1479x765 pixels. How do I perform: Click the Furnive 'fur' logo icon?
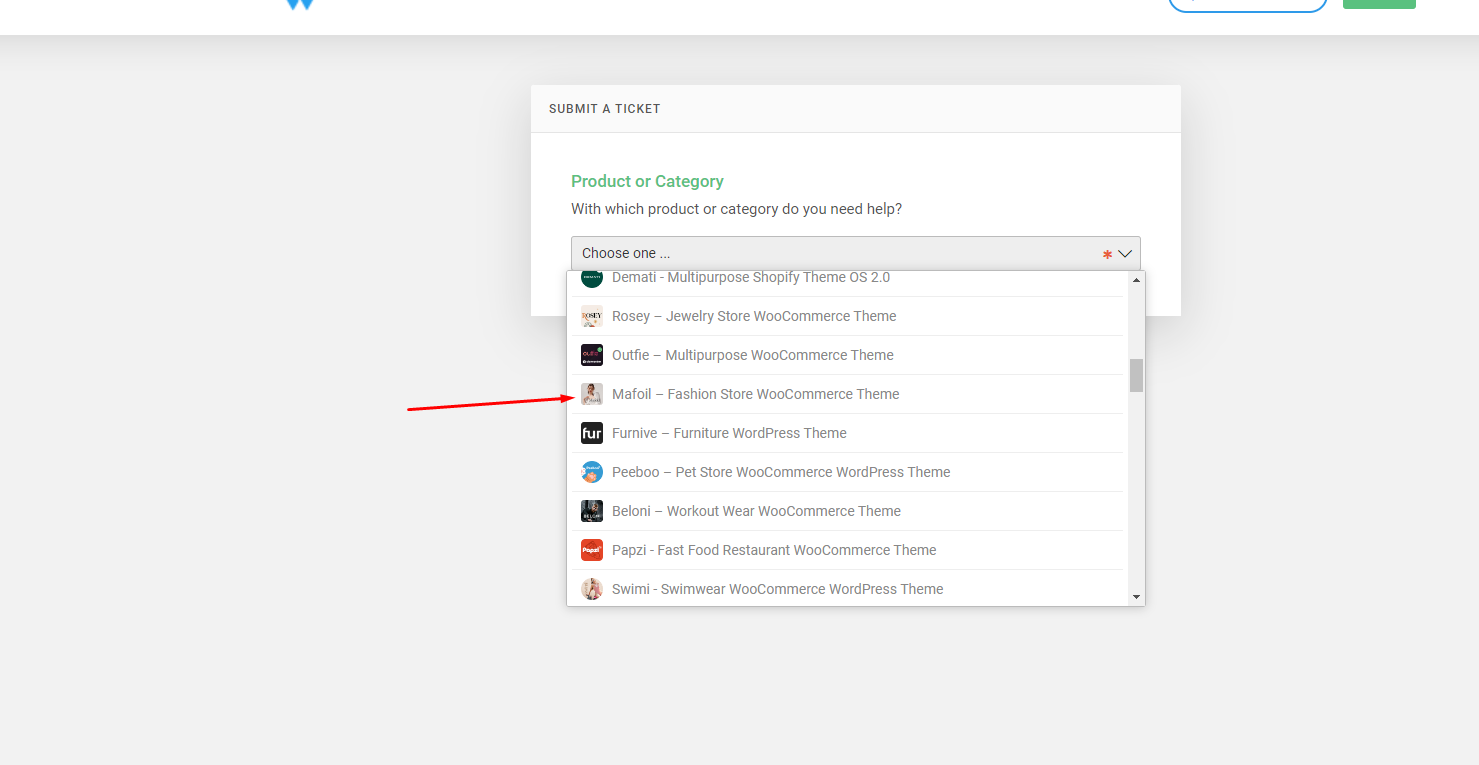pyautogui.click(x=592, y=433)
